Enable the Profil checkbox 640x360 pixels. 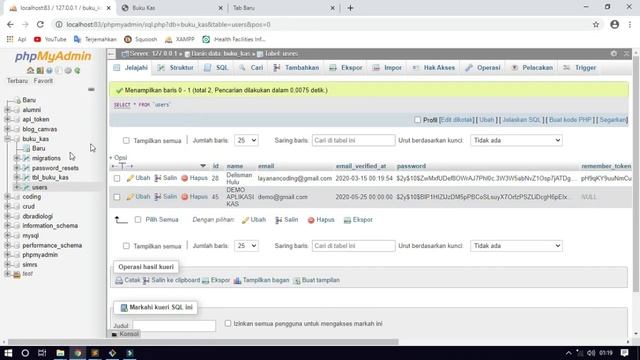pyautogui.click(x=417, y=120)
